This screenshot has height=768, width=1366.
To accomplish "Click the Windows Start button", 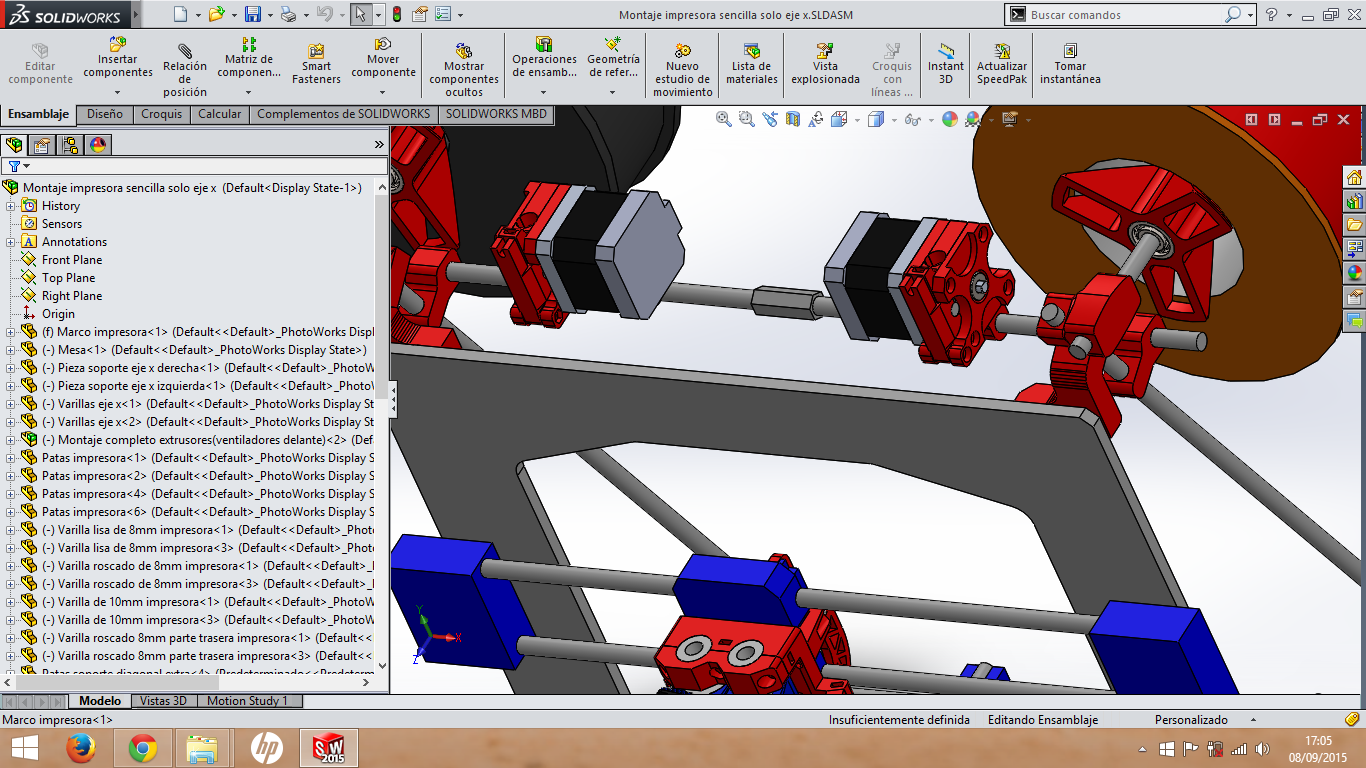I will (23, 748).
